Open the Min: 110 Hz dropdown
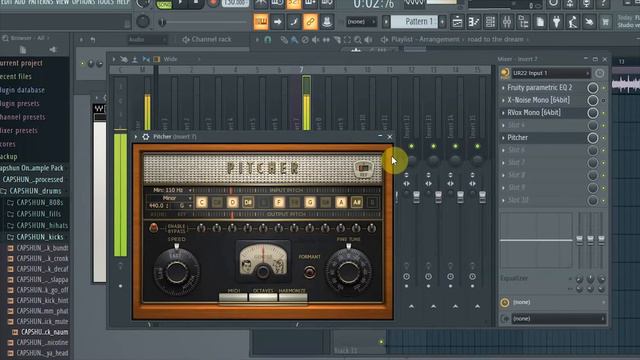The height and width of the screenshot is (360, 640). [x=169, y=190]
